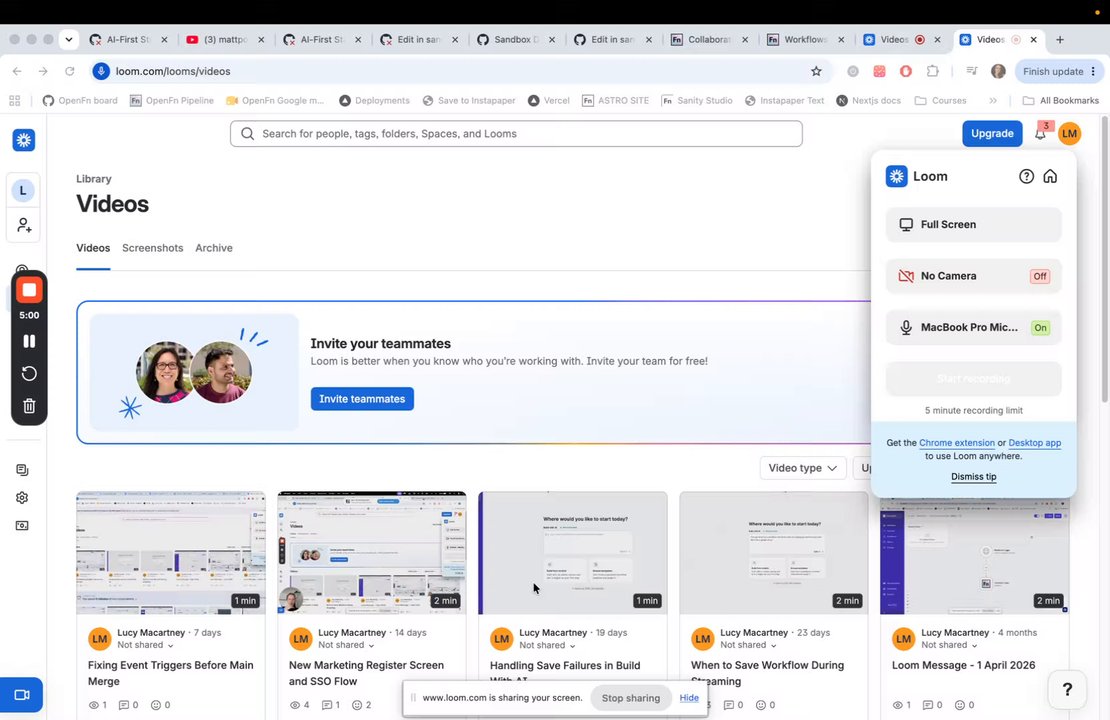The width and height of the screenshot is (1110, 720).
Task: Open the MacBook Pro Mic selector
Action: pos(973,328)
